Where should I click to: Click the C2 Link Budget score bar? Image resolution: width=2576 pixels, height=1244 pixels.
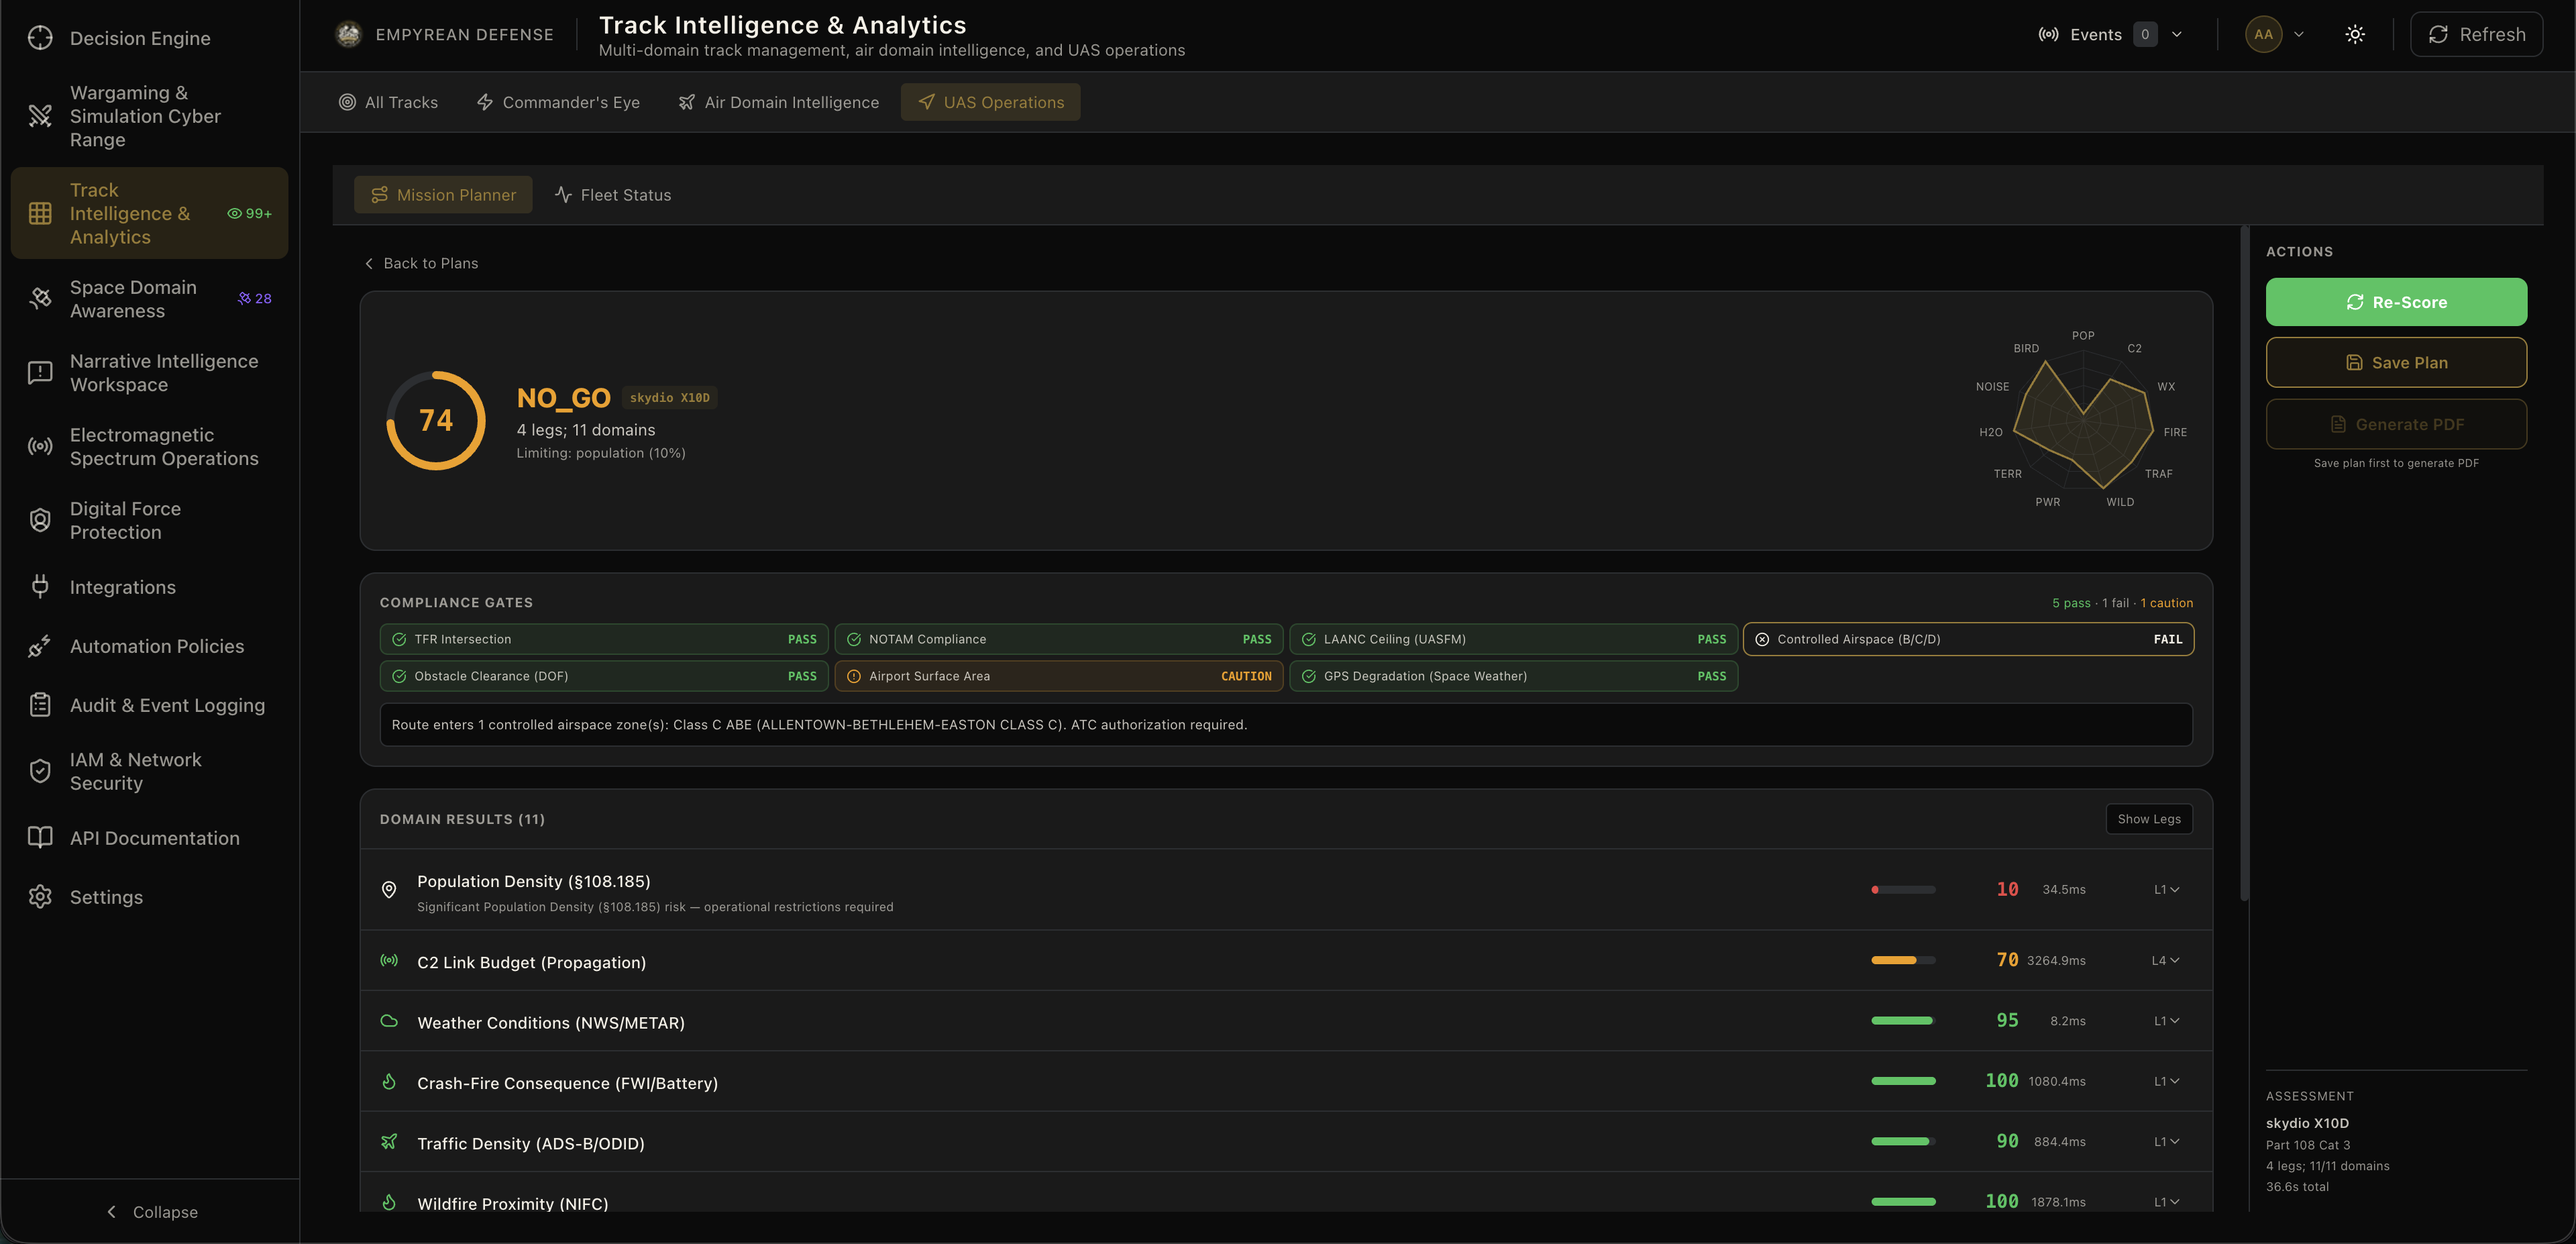(x=1903, y=960)
